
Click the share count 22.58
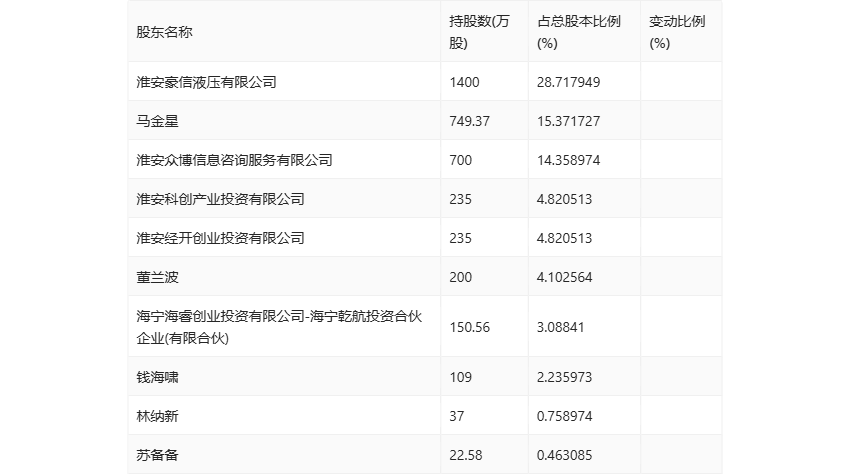click(x=466, y=455)
